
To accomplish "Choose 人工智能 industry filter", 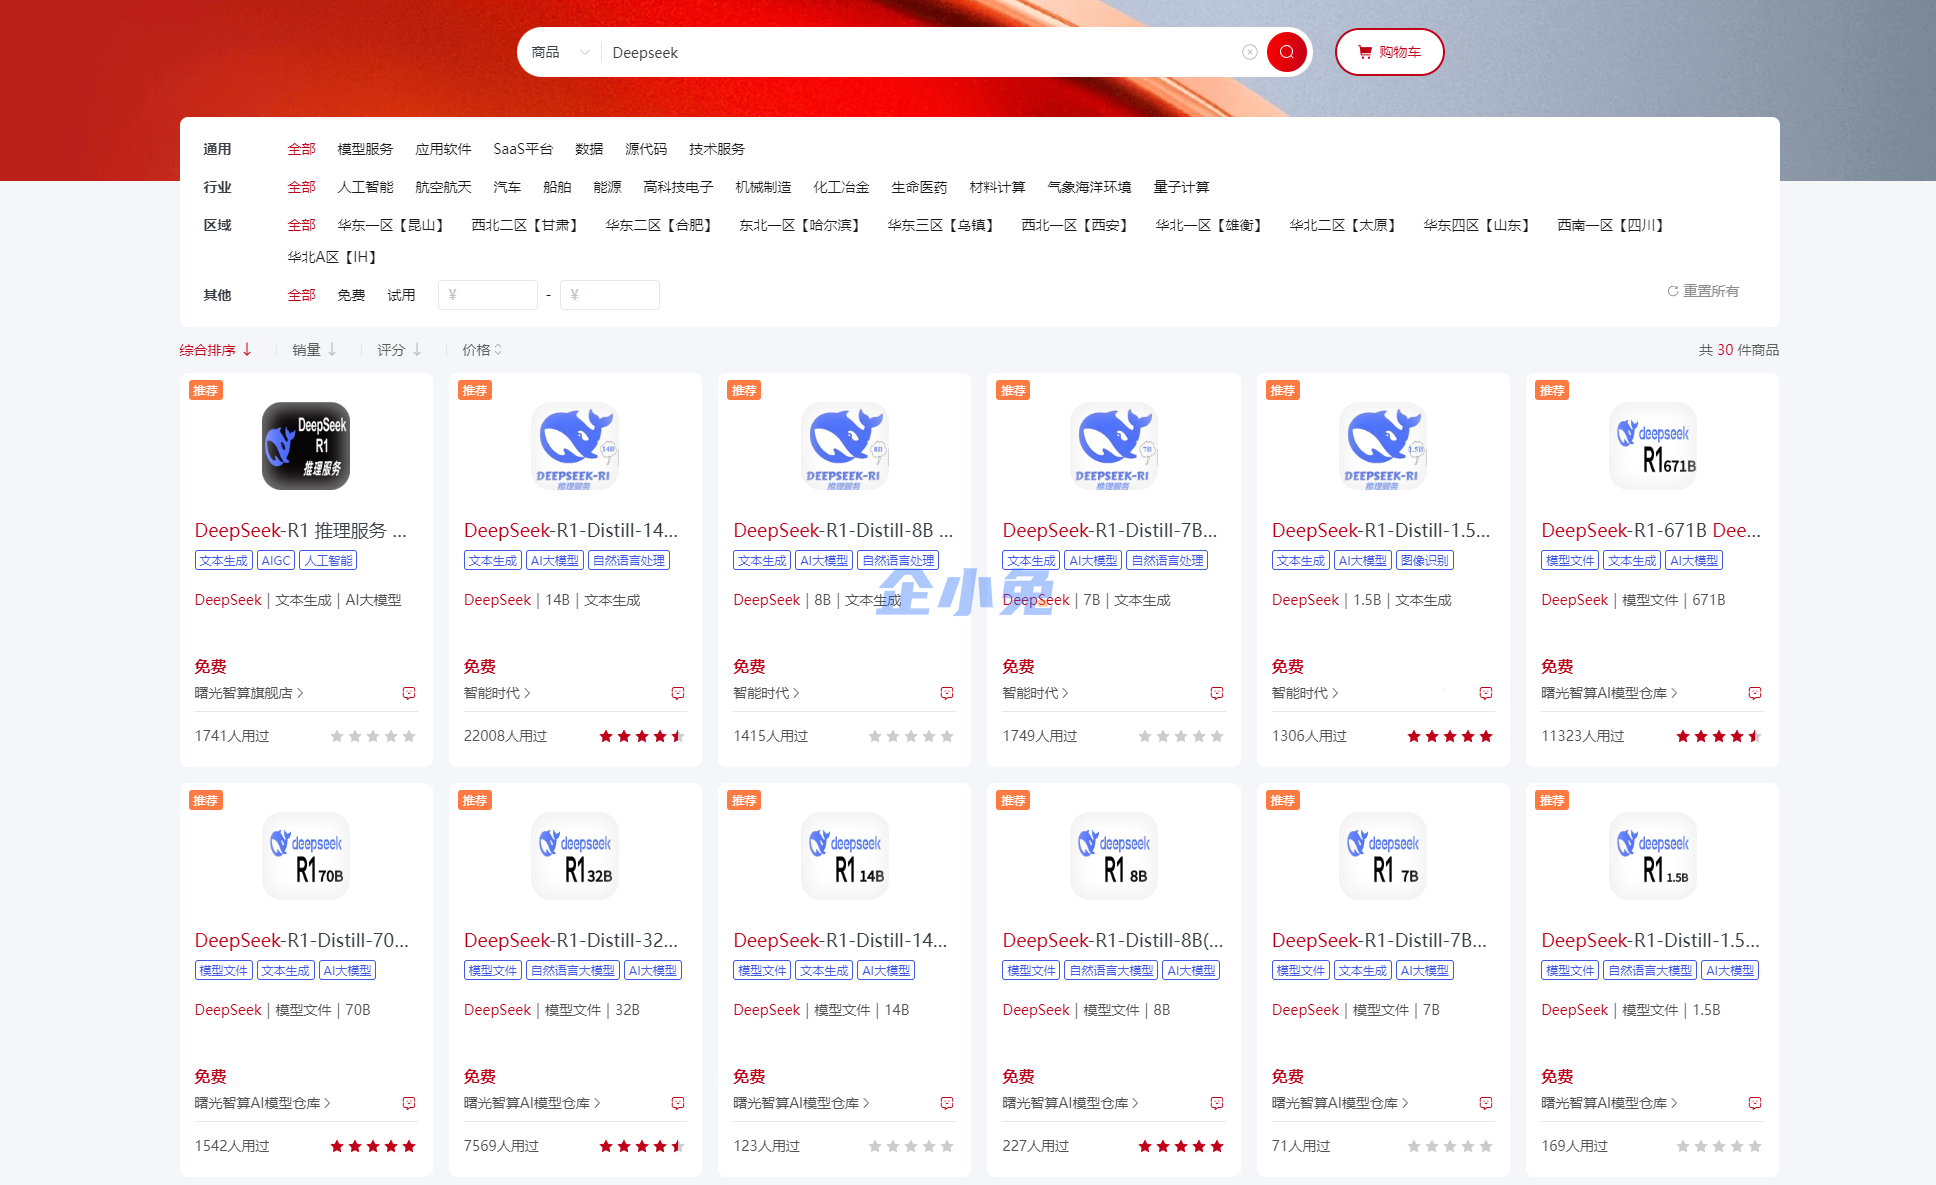I will tap(365, 187).
